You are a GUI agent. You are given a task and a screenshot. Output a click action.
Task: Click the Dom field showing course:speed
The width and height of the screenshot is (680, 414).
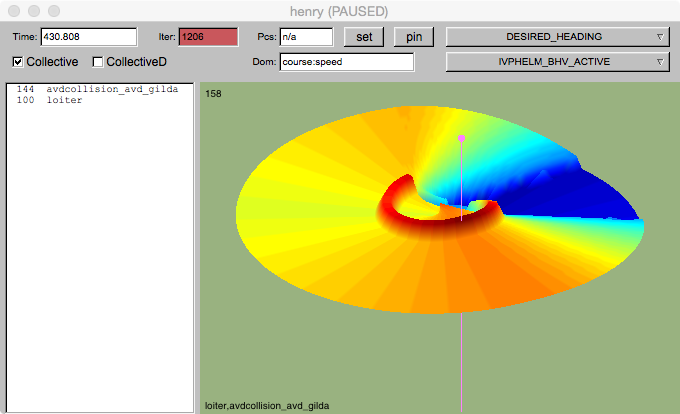pos(346,62)
